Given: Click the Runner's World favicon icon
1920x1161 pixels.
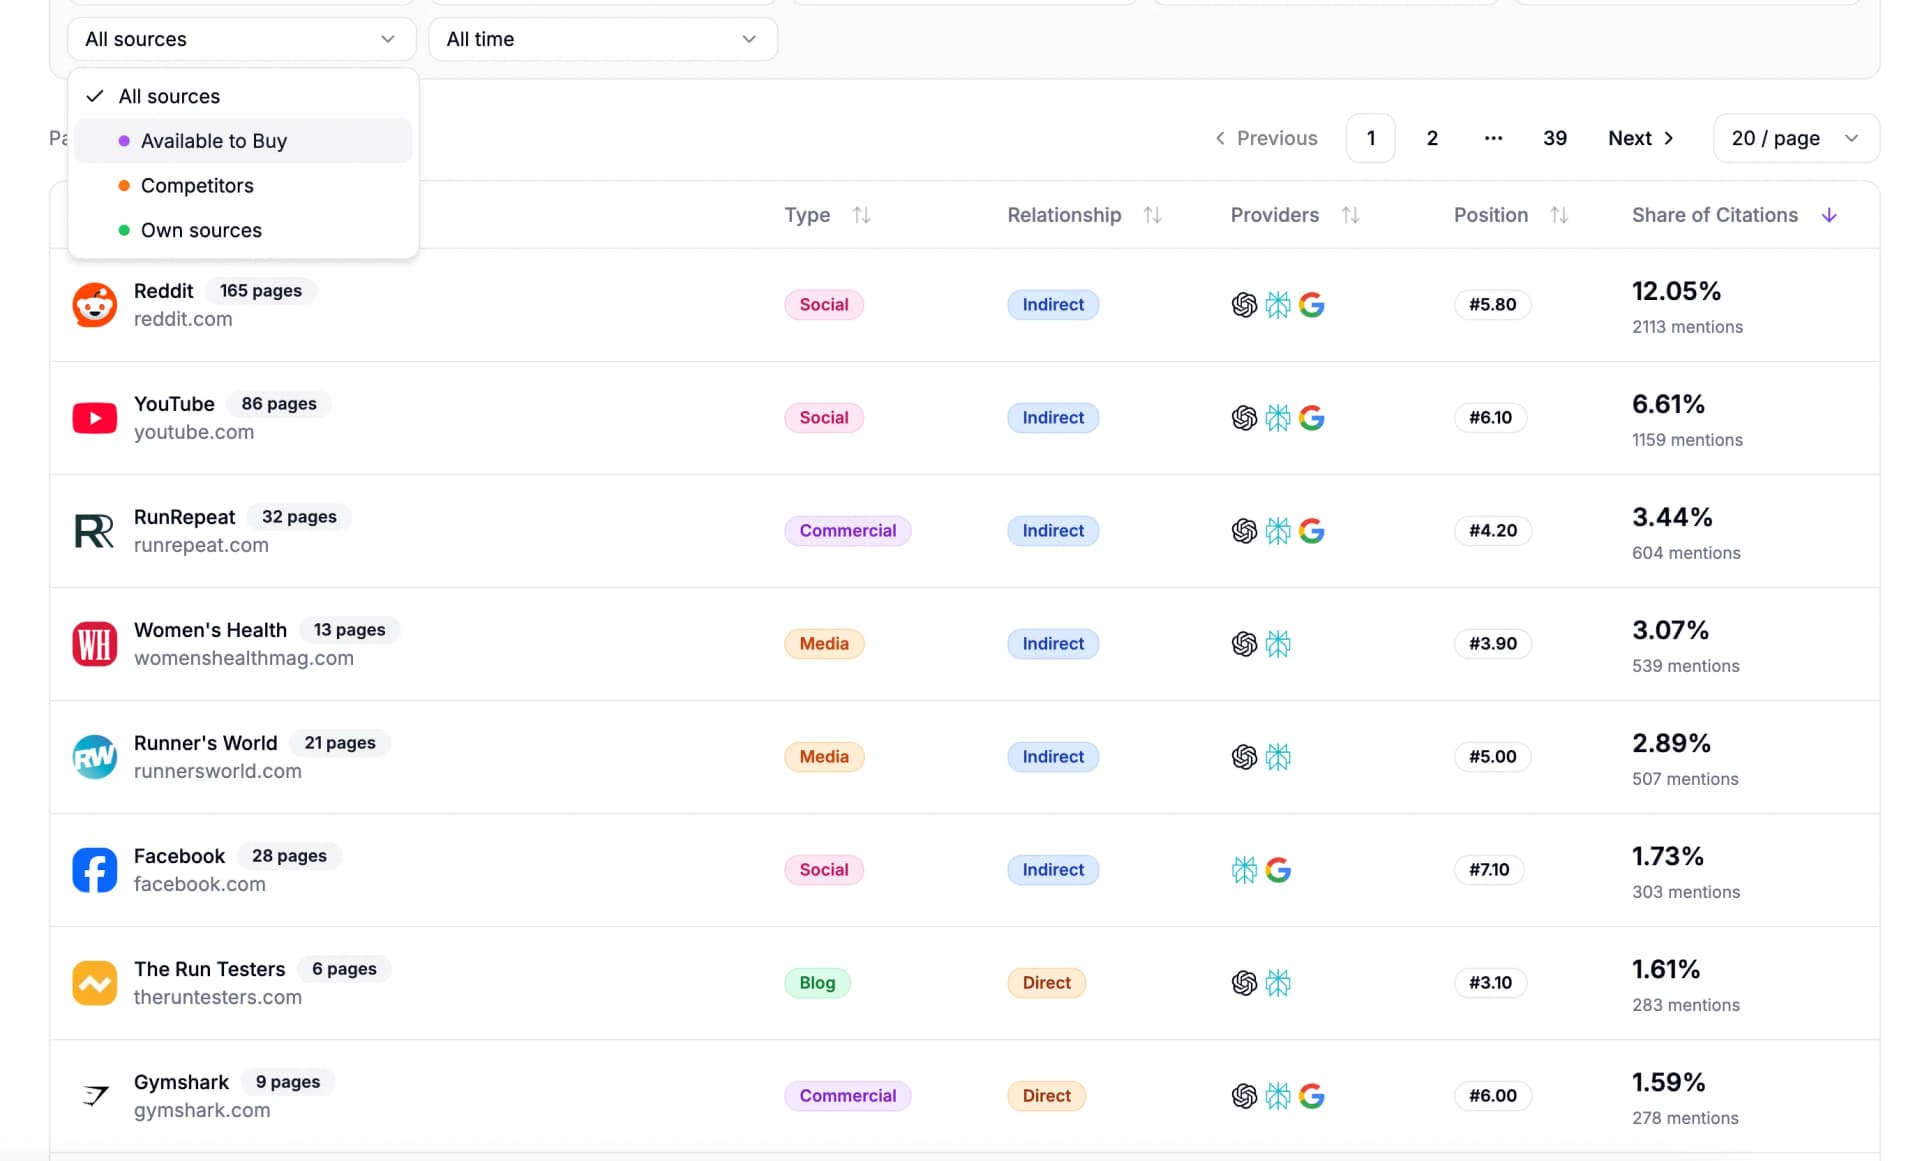Looking at the screenshot, I should point(94,757).
